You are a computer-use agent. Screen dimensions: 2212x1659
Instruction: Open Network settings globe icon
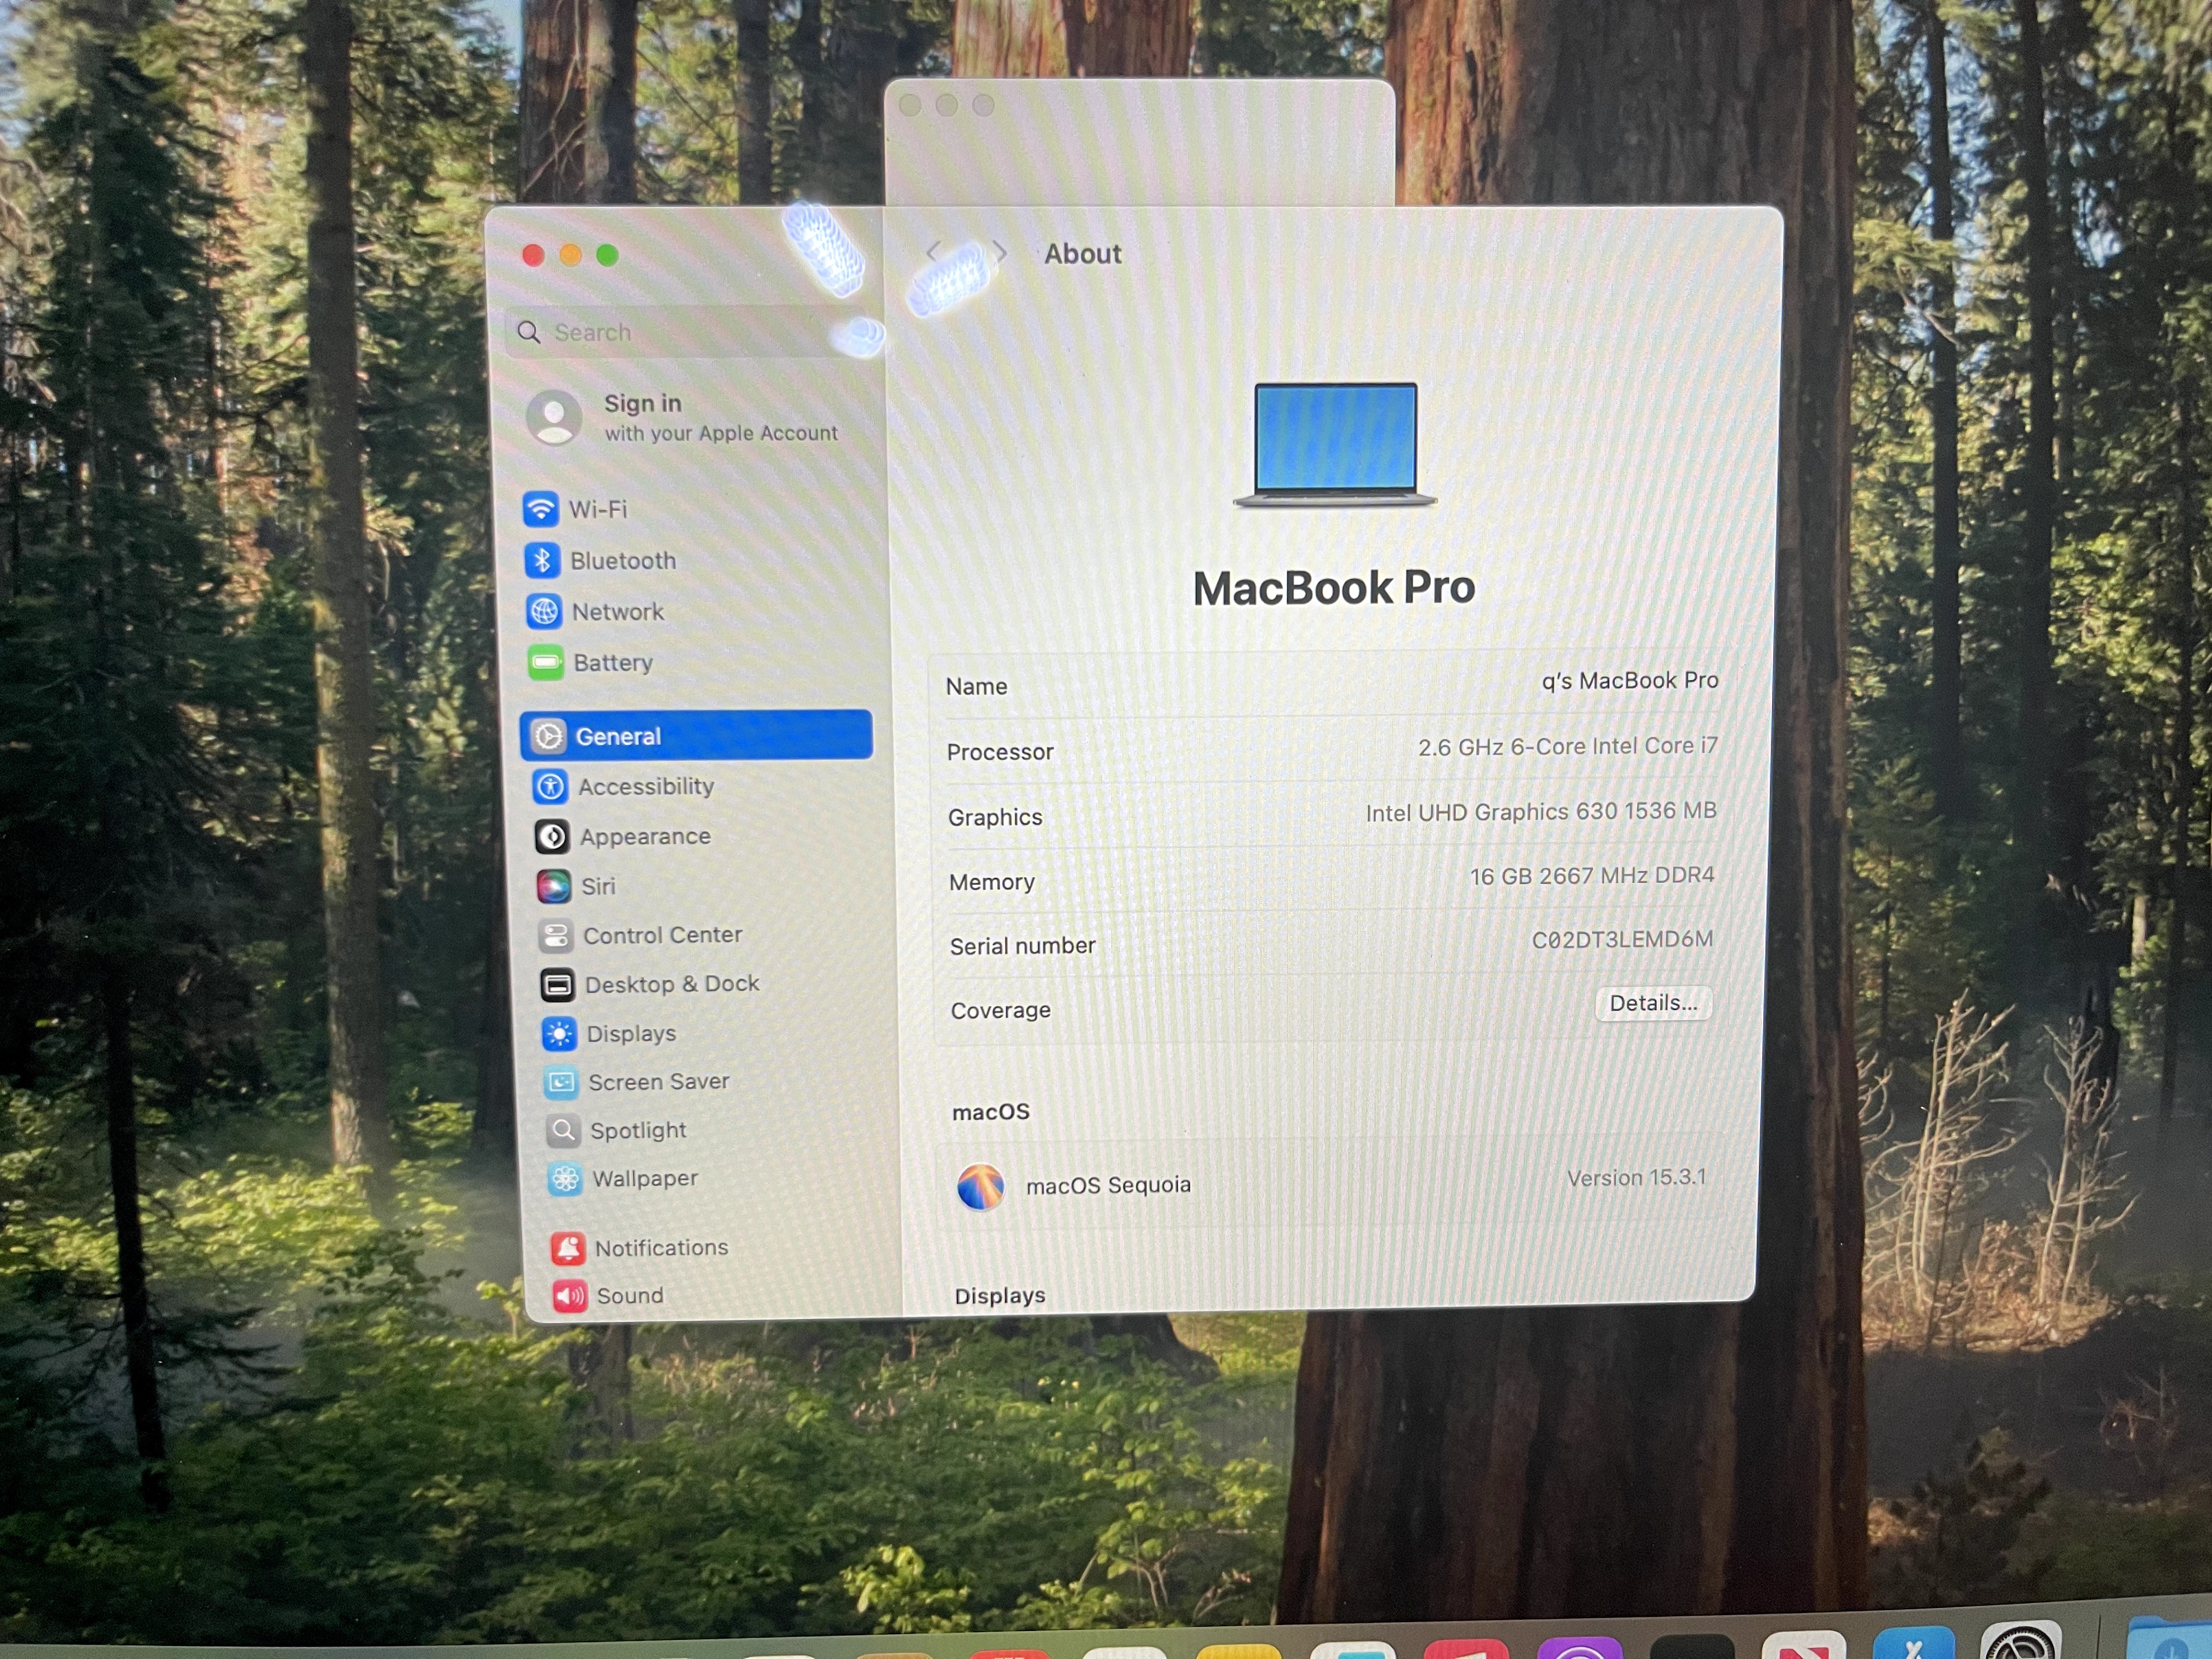tap(544, 611)
